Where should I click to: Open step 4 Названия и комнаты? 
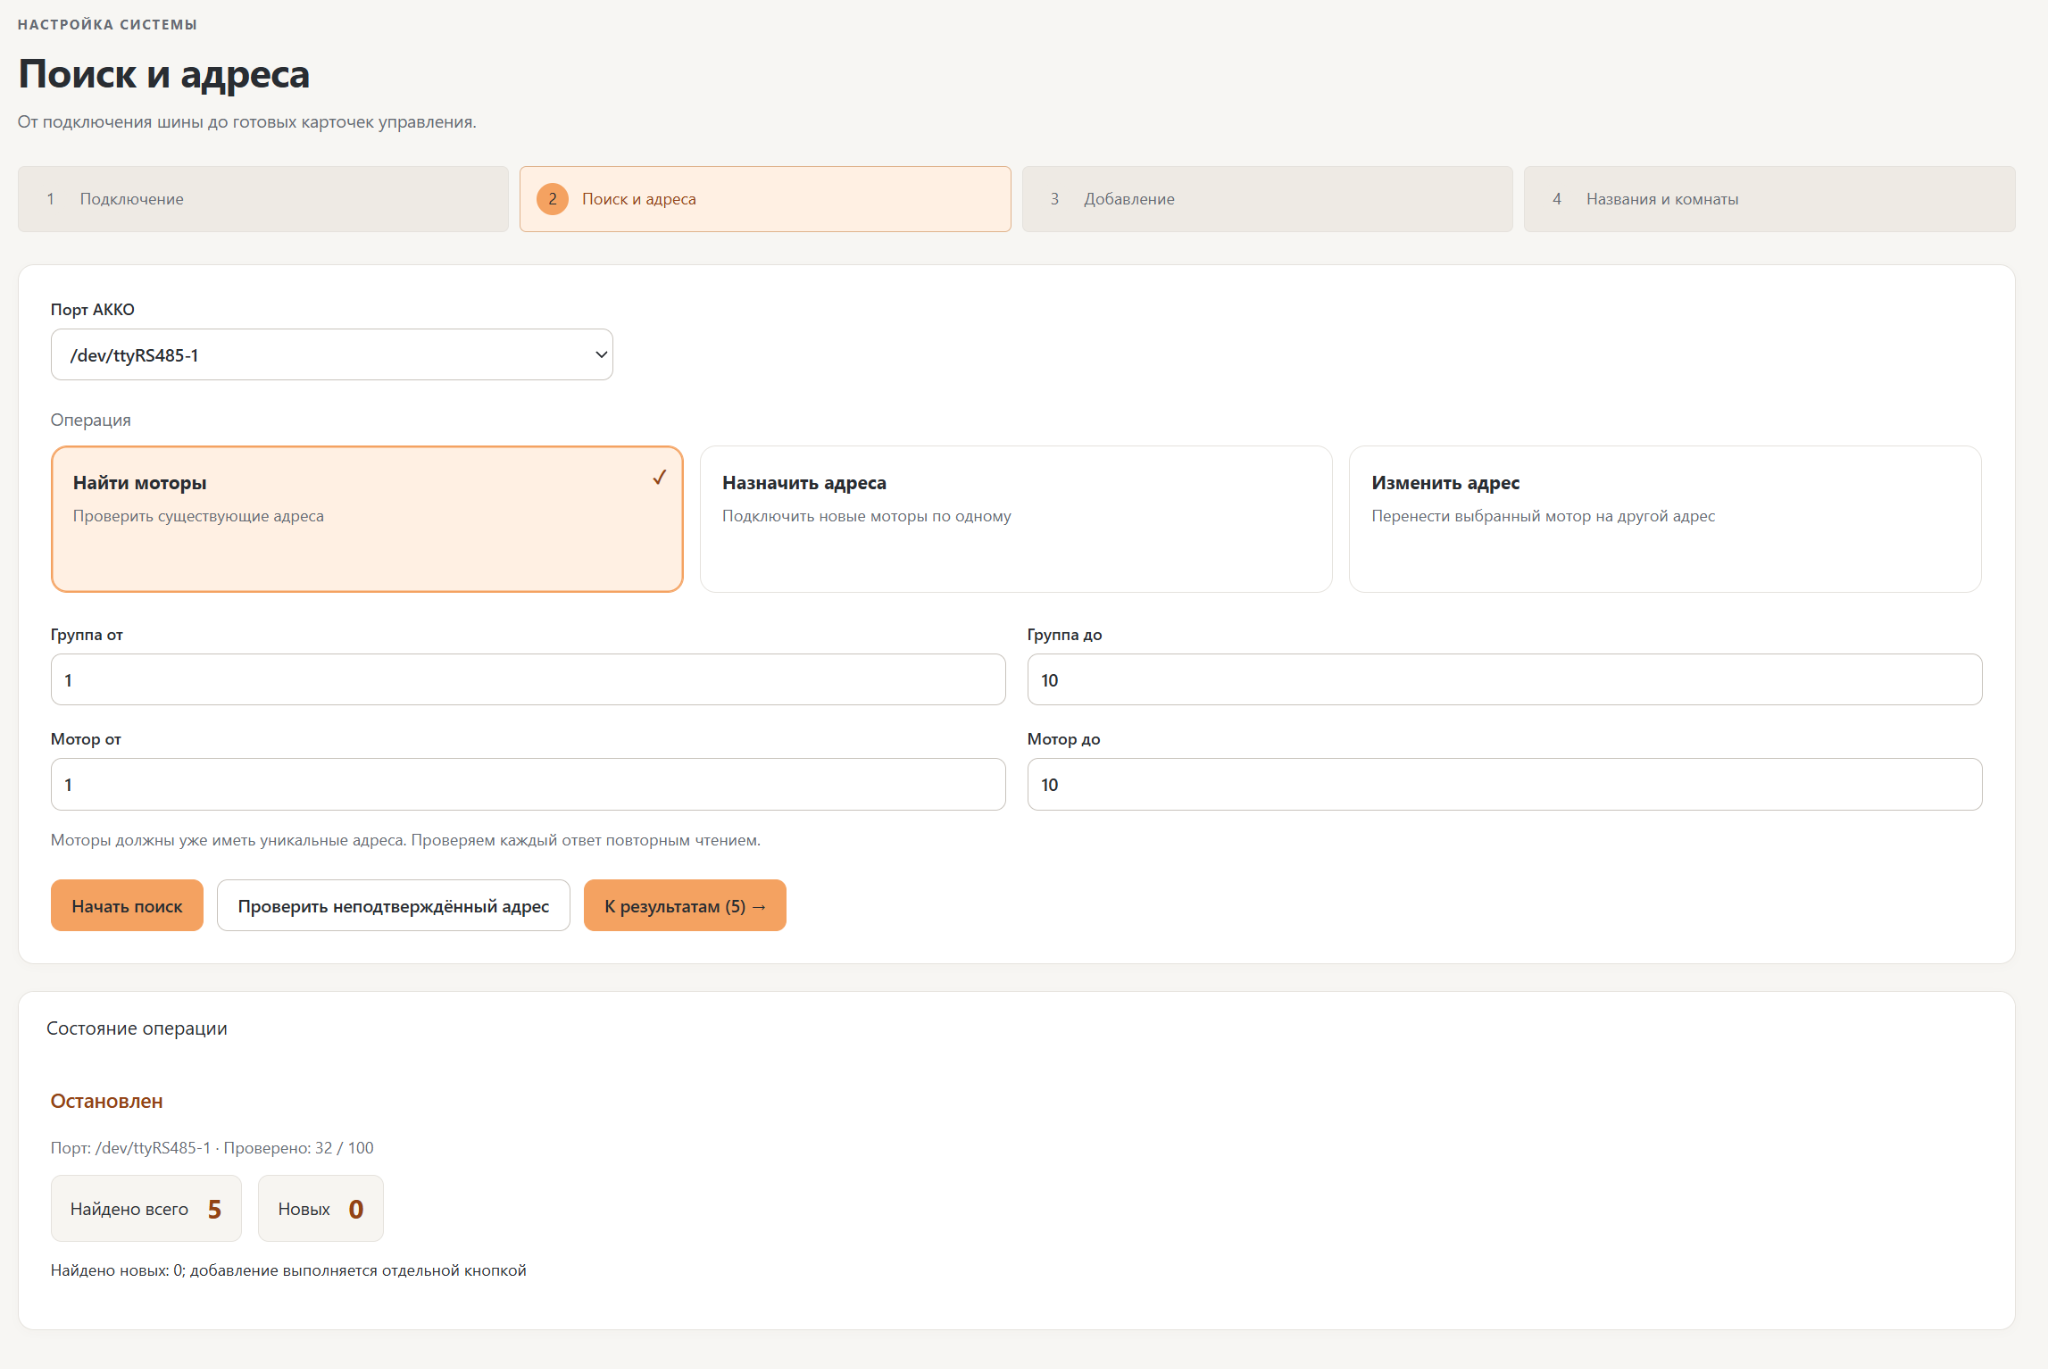[x=1769, y=199]
